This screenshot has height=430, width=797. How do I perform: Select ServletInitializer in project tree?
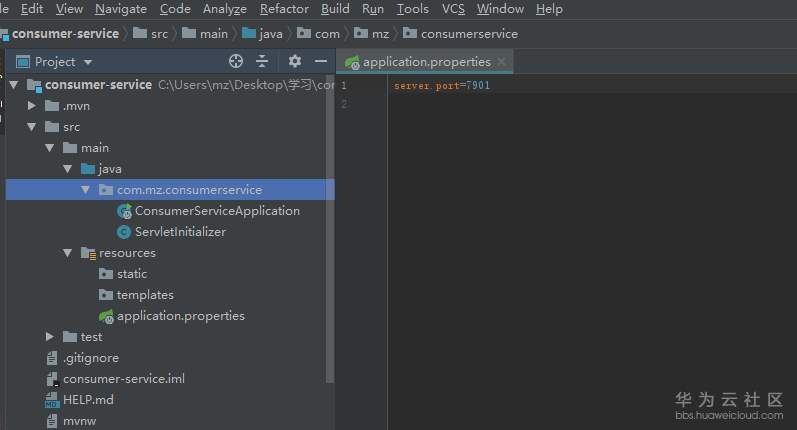[180, 232]
